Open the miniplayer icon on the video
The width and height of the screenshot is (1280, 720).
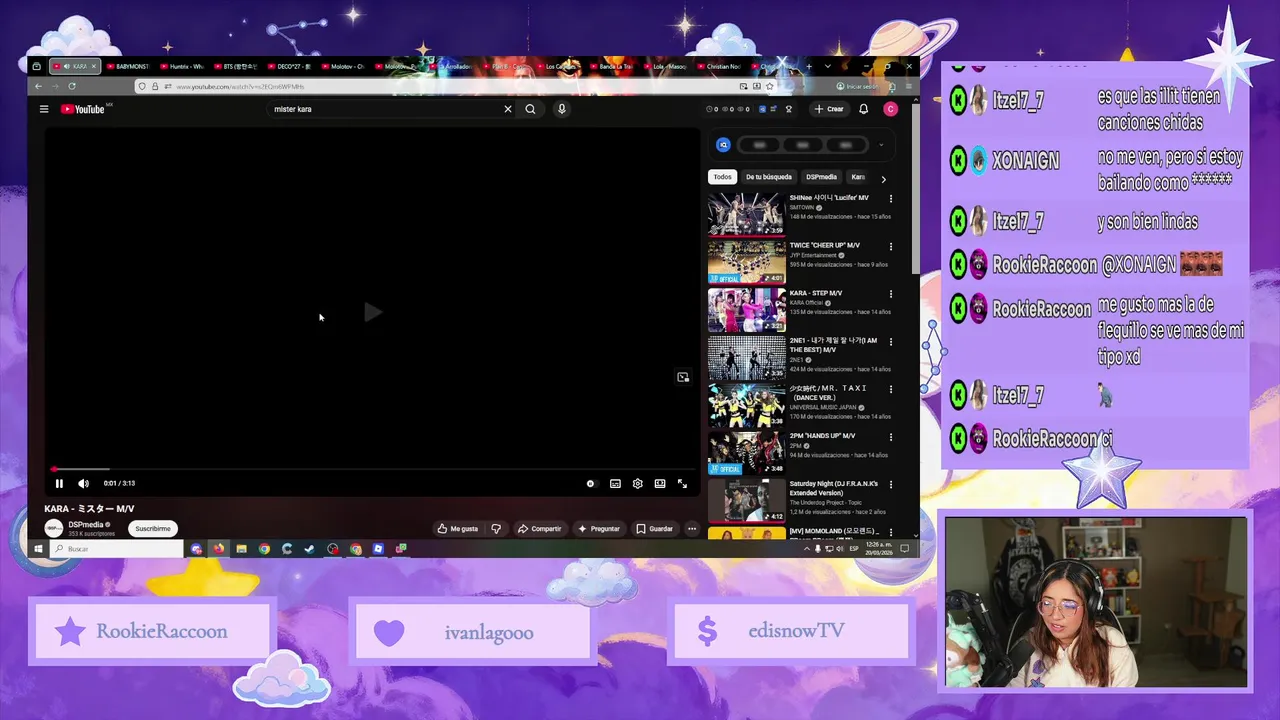click(x=683, y=377)
